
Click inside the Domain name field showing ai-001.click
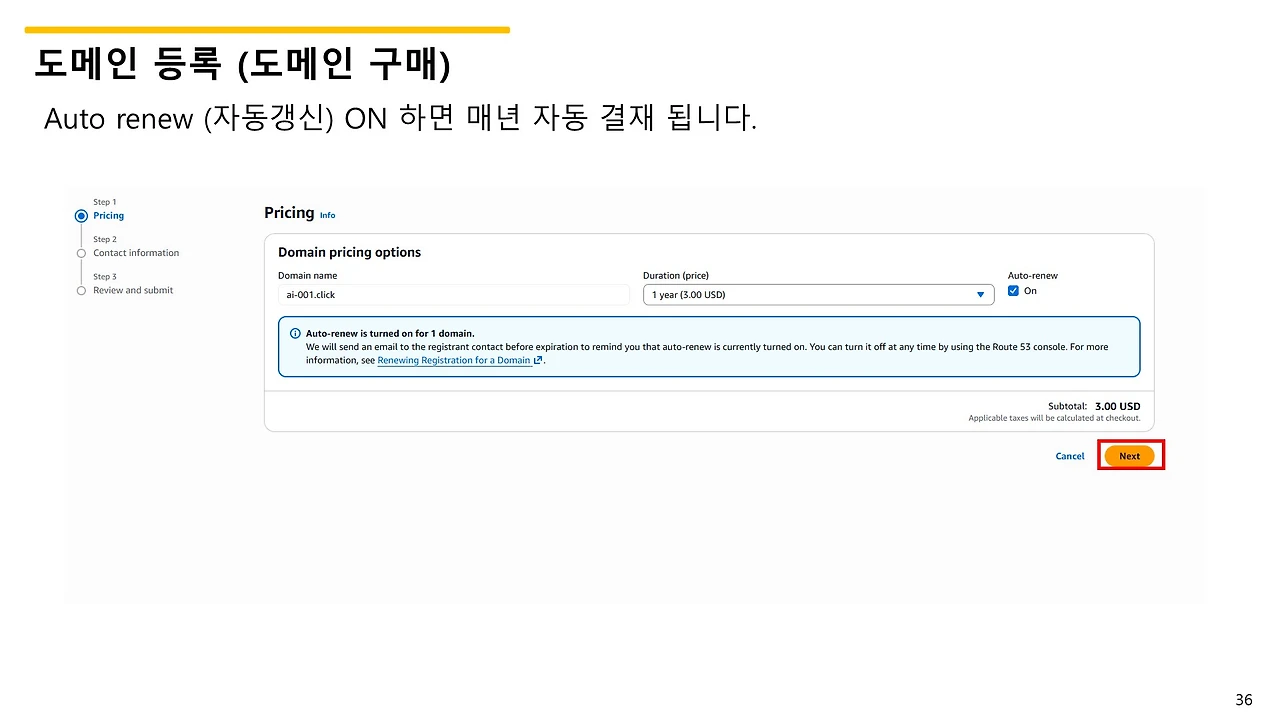pos(454,294)
